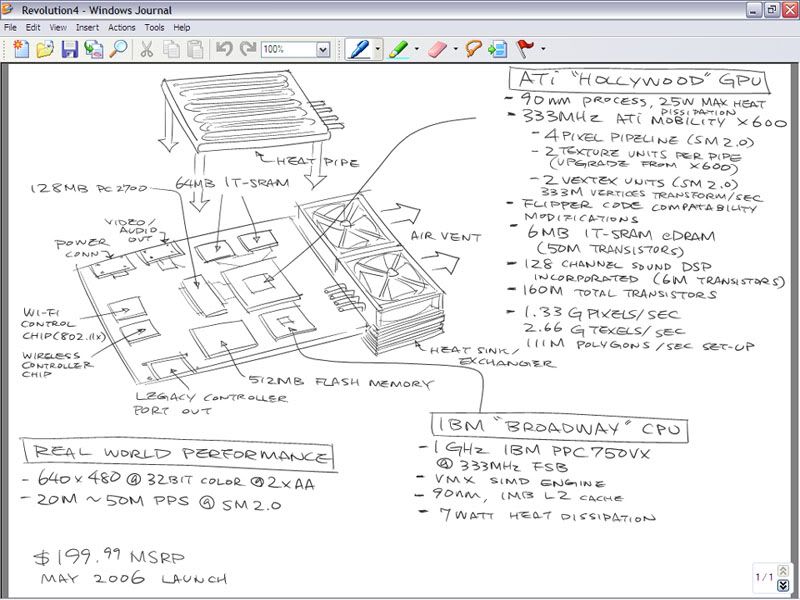Open the Eraser size dropdown arrow
The image size is (800, 600).
point(455,49)
